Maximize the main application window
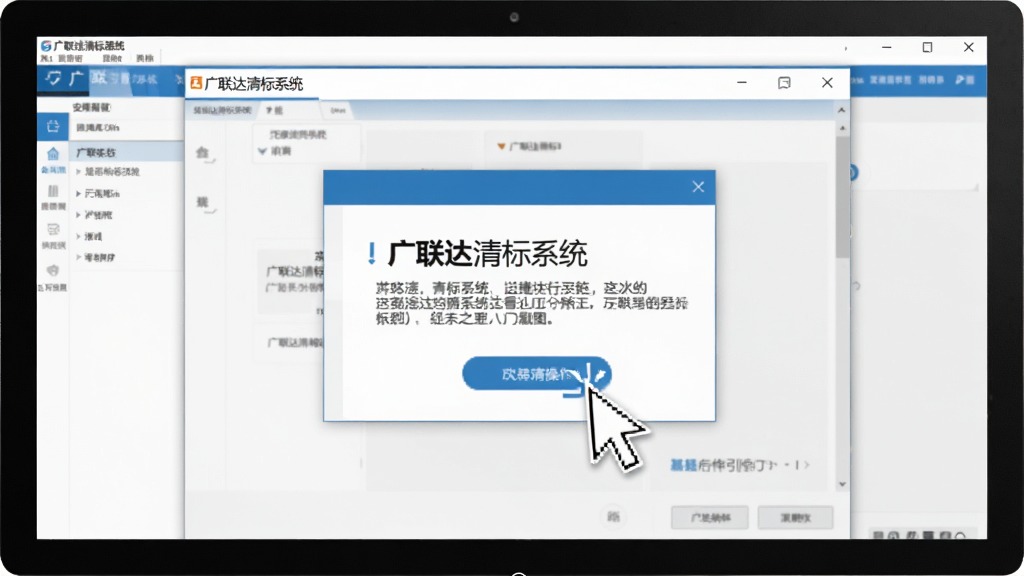 (x=927, y=47)
